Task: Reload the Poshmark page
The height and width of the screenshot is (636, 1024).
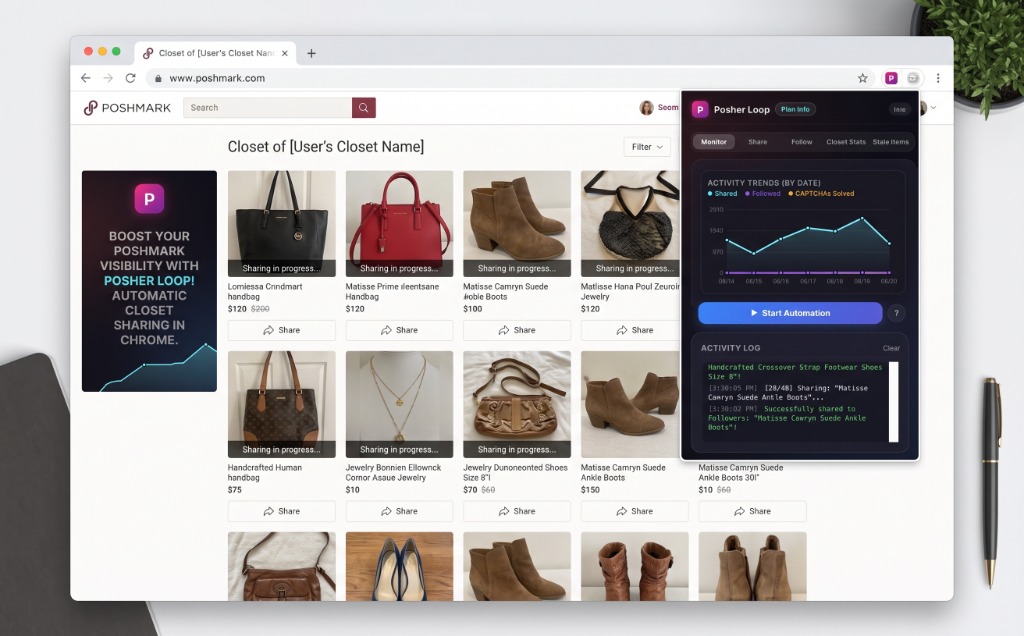Action: pos(131,78)
